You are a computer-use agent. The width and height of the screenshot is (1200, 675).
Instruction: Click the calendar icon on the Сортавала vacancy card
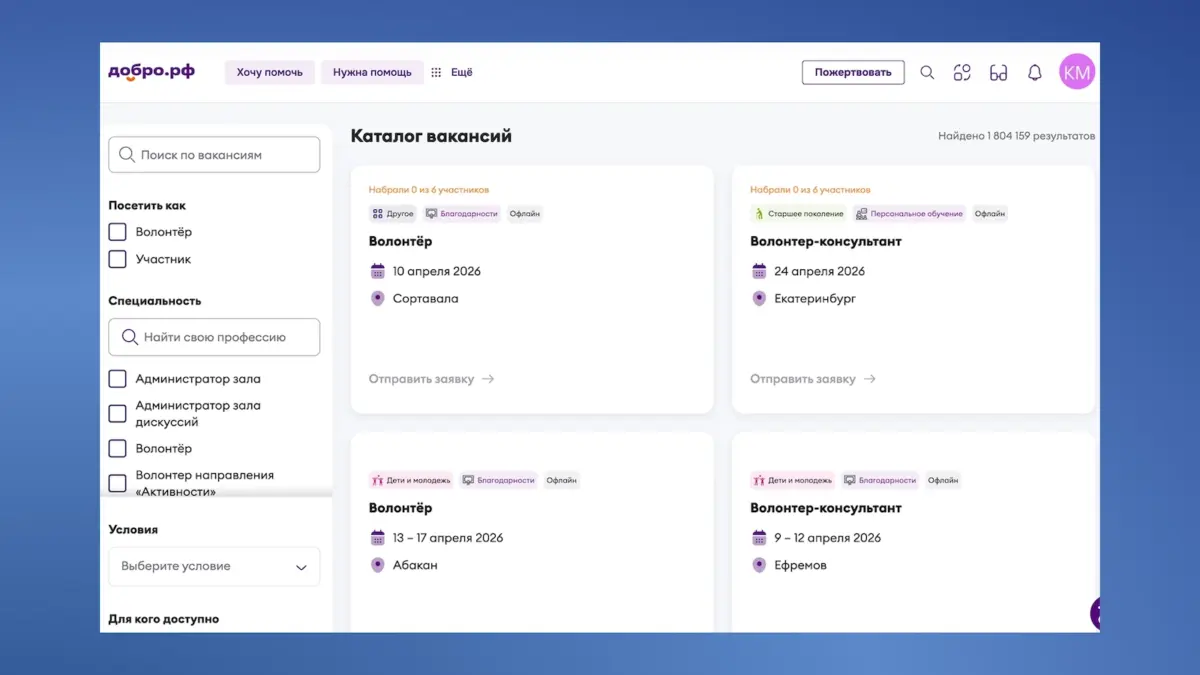tap(378, 270)
